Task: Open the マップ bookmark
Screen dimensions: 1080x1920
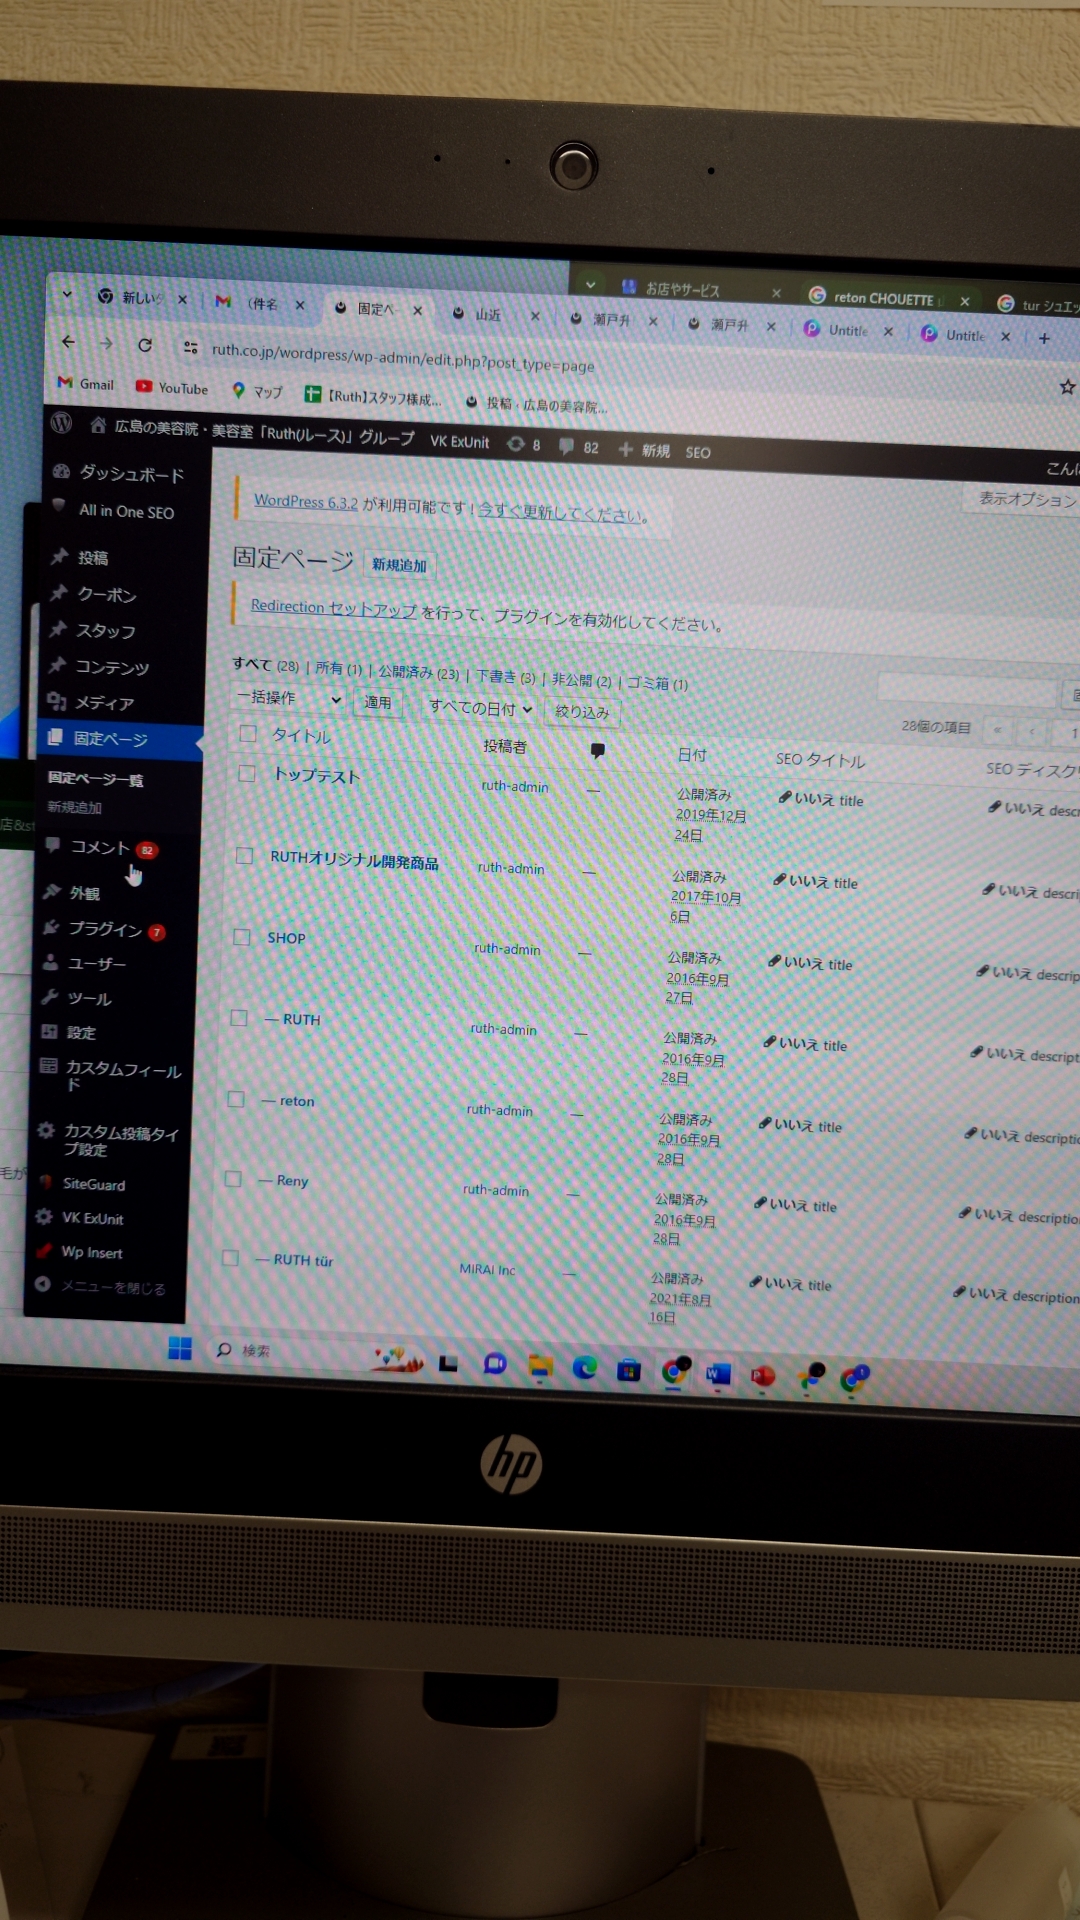Action: [x=257, y=391]
